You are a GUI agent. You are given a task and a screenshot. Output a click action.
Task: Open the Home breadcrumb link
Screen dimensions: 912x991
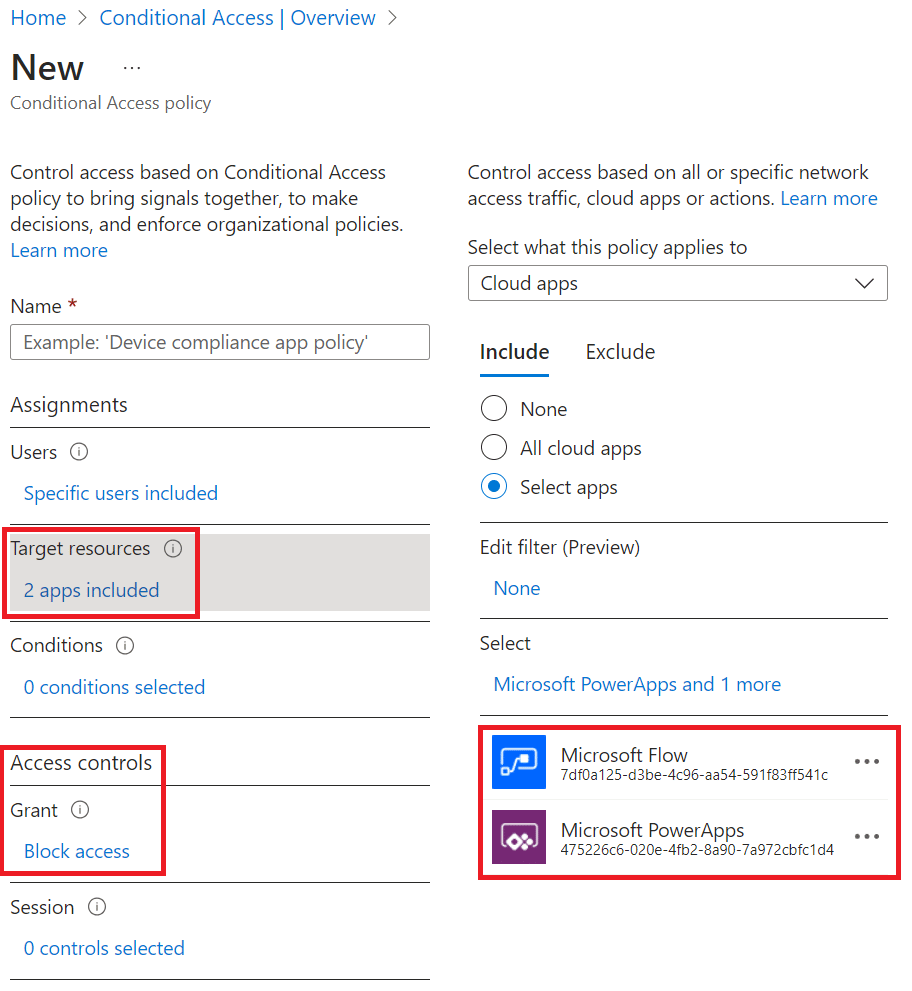point(38,18)
